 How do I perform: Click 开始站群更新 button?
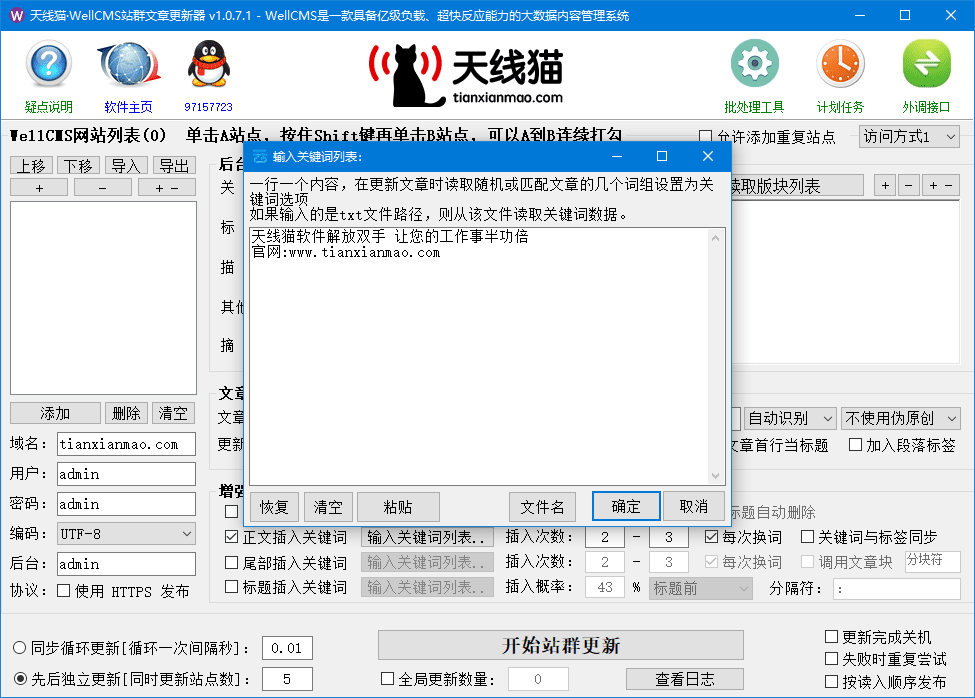pos(561,645)
